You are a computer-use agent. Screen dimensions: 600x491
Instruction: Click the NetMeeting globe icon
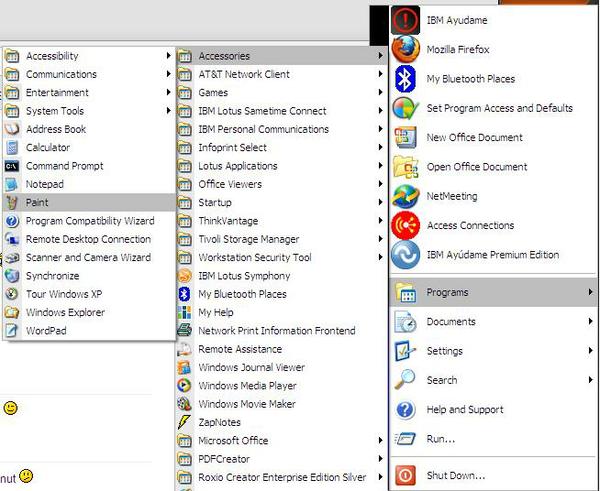[x=405, y=196]
